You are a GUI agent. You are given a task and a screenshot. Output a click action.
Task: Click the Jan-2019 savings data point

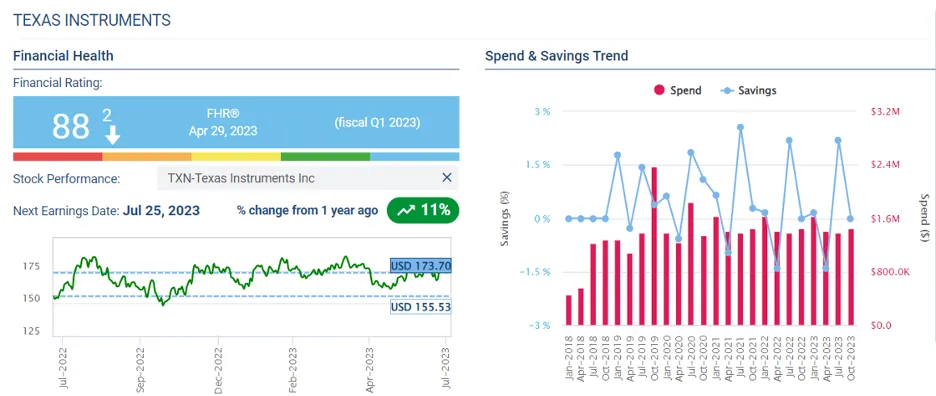(x=617, y=155)
